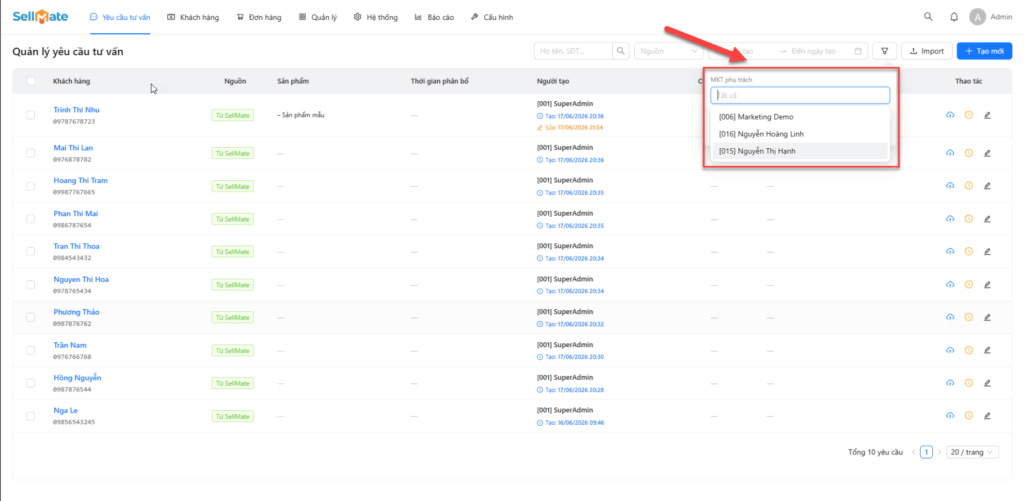The height and width of the screenshot is (501, 1024).
Task: Click the Sản phẩm mẫu product text
Action: 301,115
